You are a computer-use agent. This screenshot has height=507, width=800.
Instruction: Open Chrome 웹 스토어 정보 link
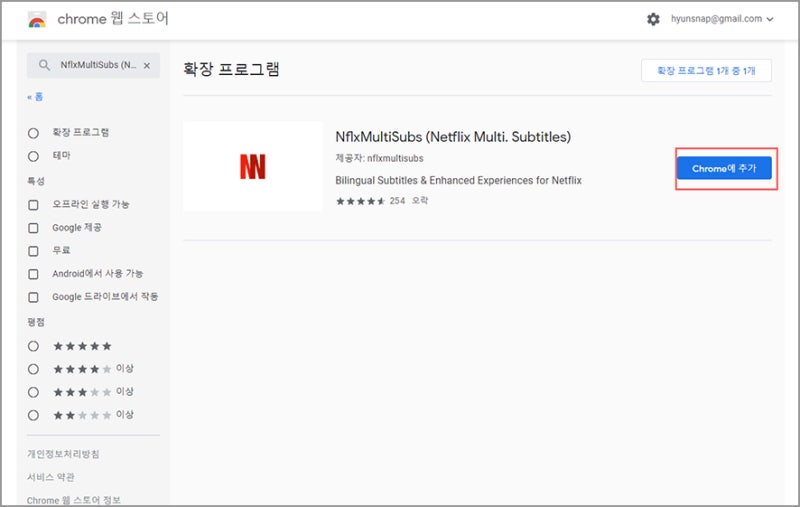coord(74,500)
